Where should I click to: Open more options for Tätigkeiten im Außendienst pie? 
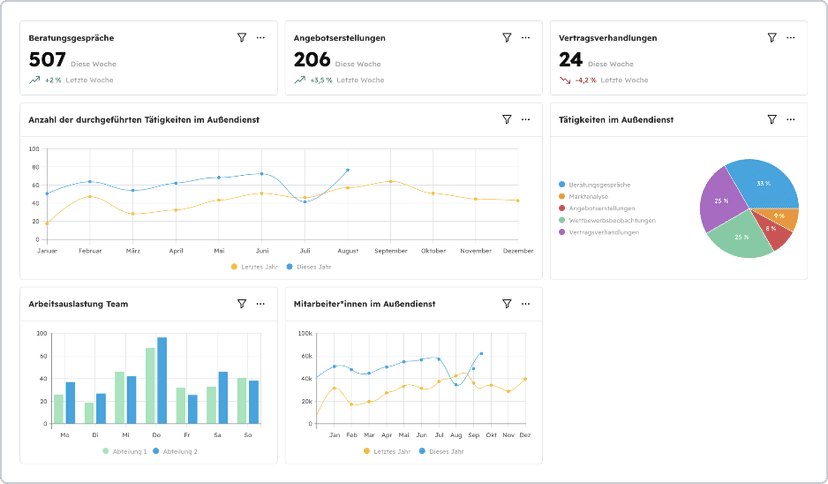[x=791, y=119]
